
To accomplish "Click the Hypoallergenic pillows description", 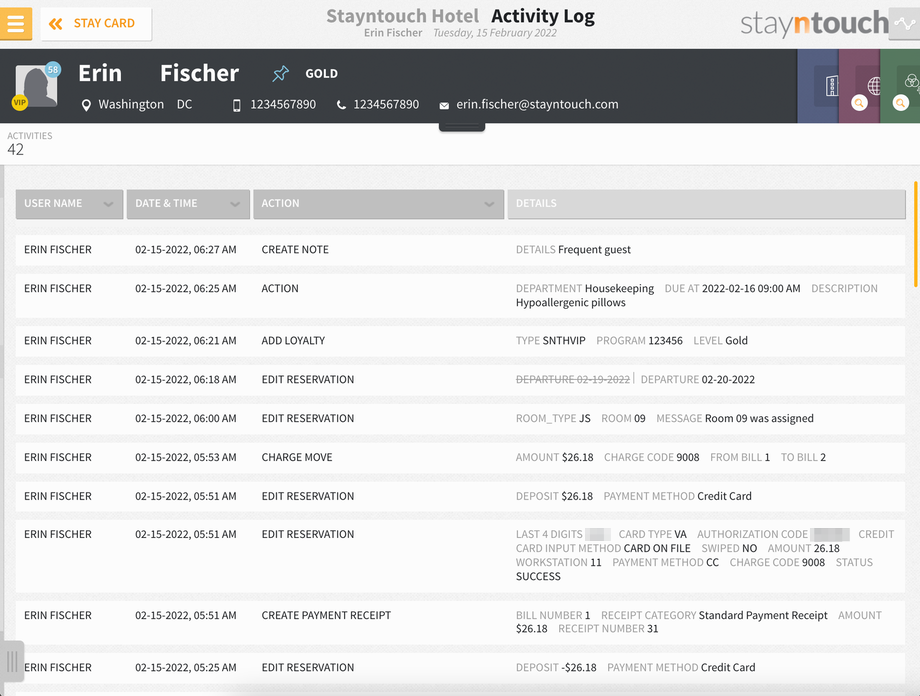I will click(570, 303).
